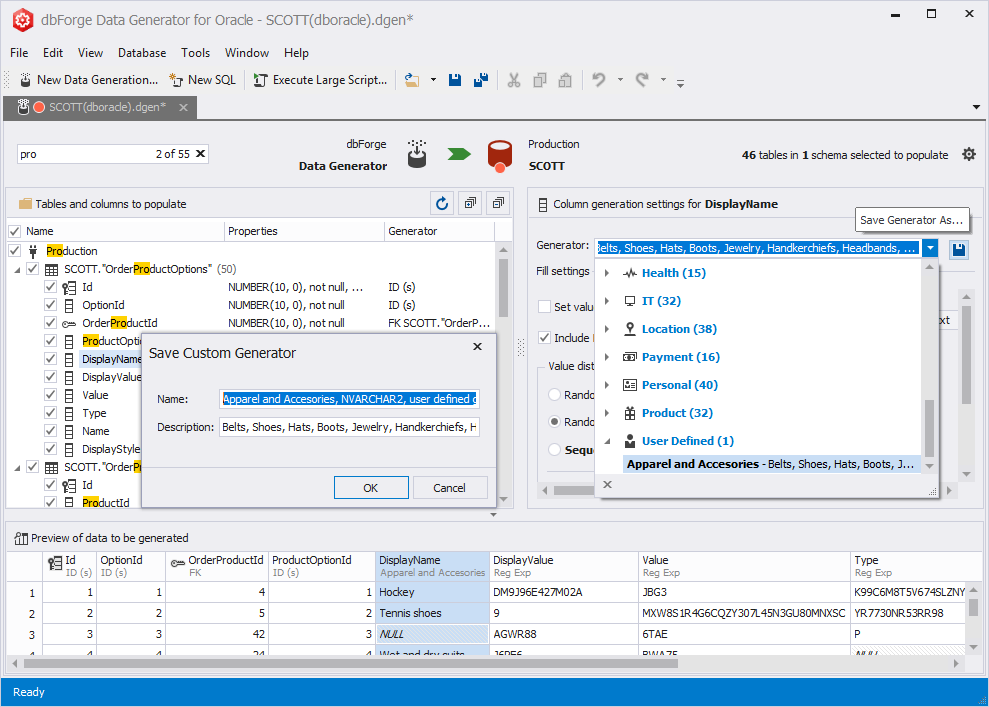Click the Description field in the dialog

[x=349, y=427]
